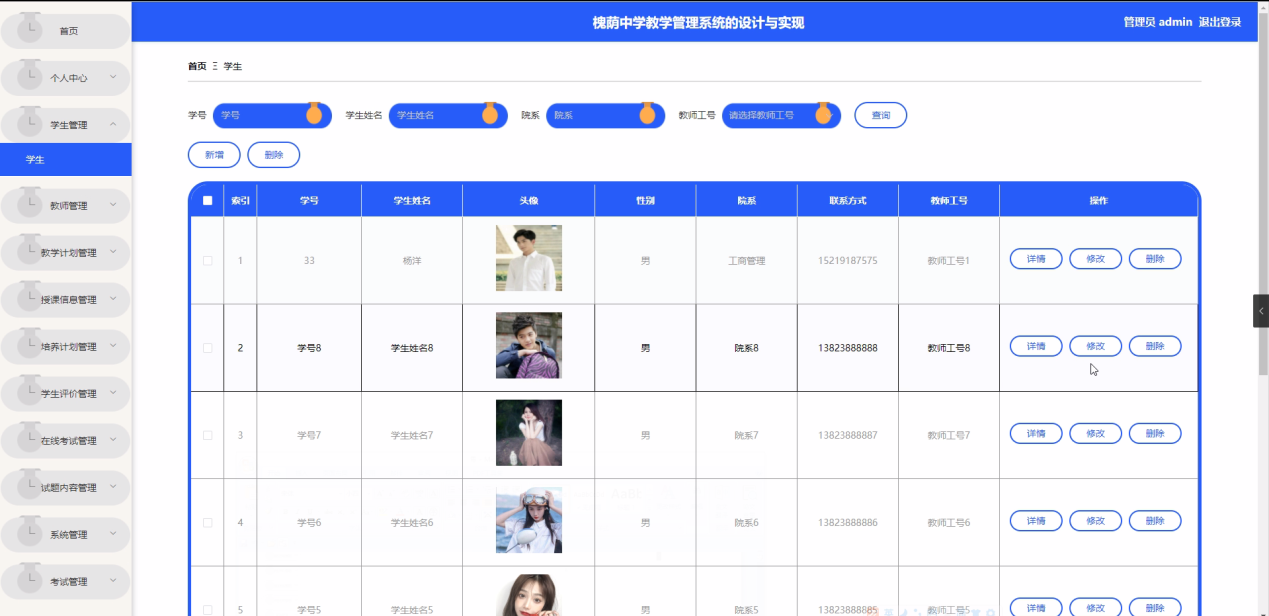Expand the 在线考试管理 menu chevron

[113, 440]
